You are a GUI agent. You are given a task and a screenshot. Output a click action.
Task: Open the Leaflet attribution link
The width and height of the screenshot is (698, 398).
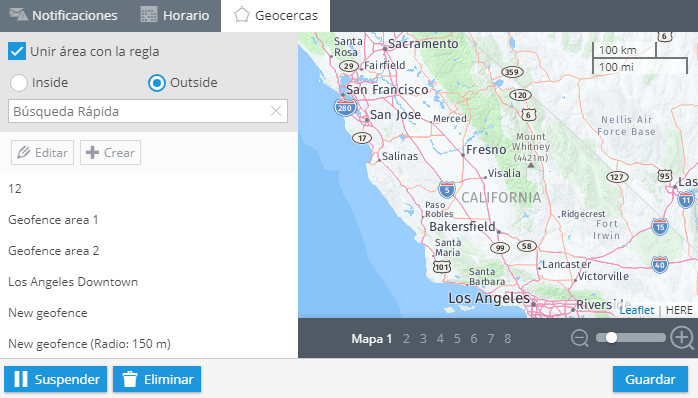(637, 310)
